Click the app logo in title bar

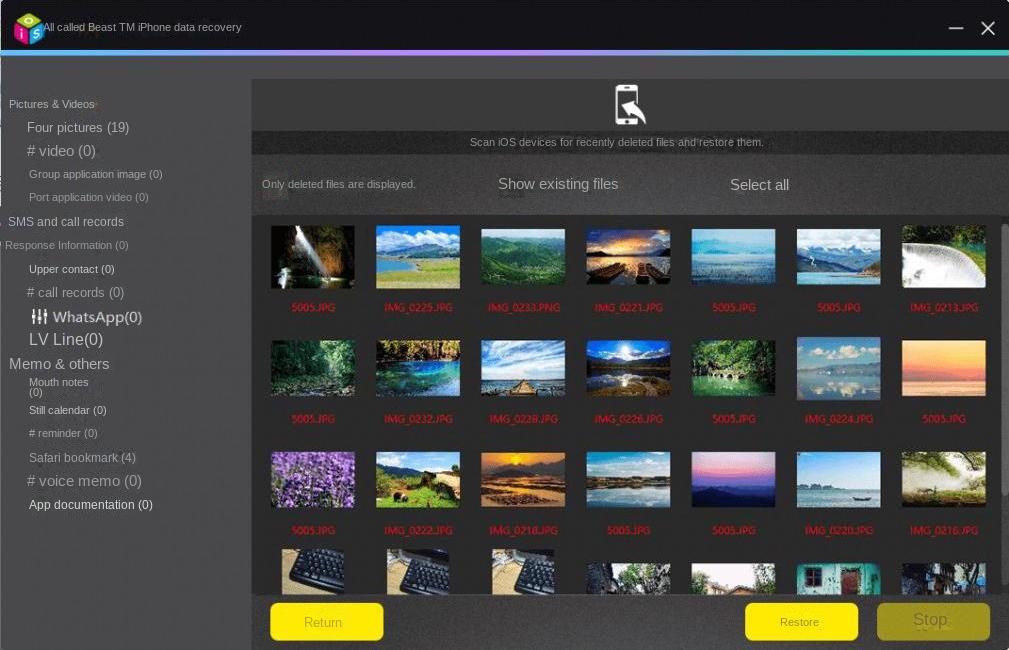tap(28, 28)
